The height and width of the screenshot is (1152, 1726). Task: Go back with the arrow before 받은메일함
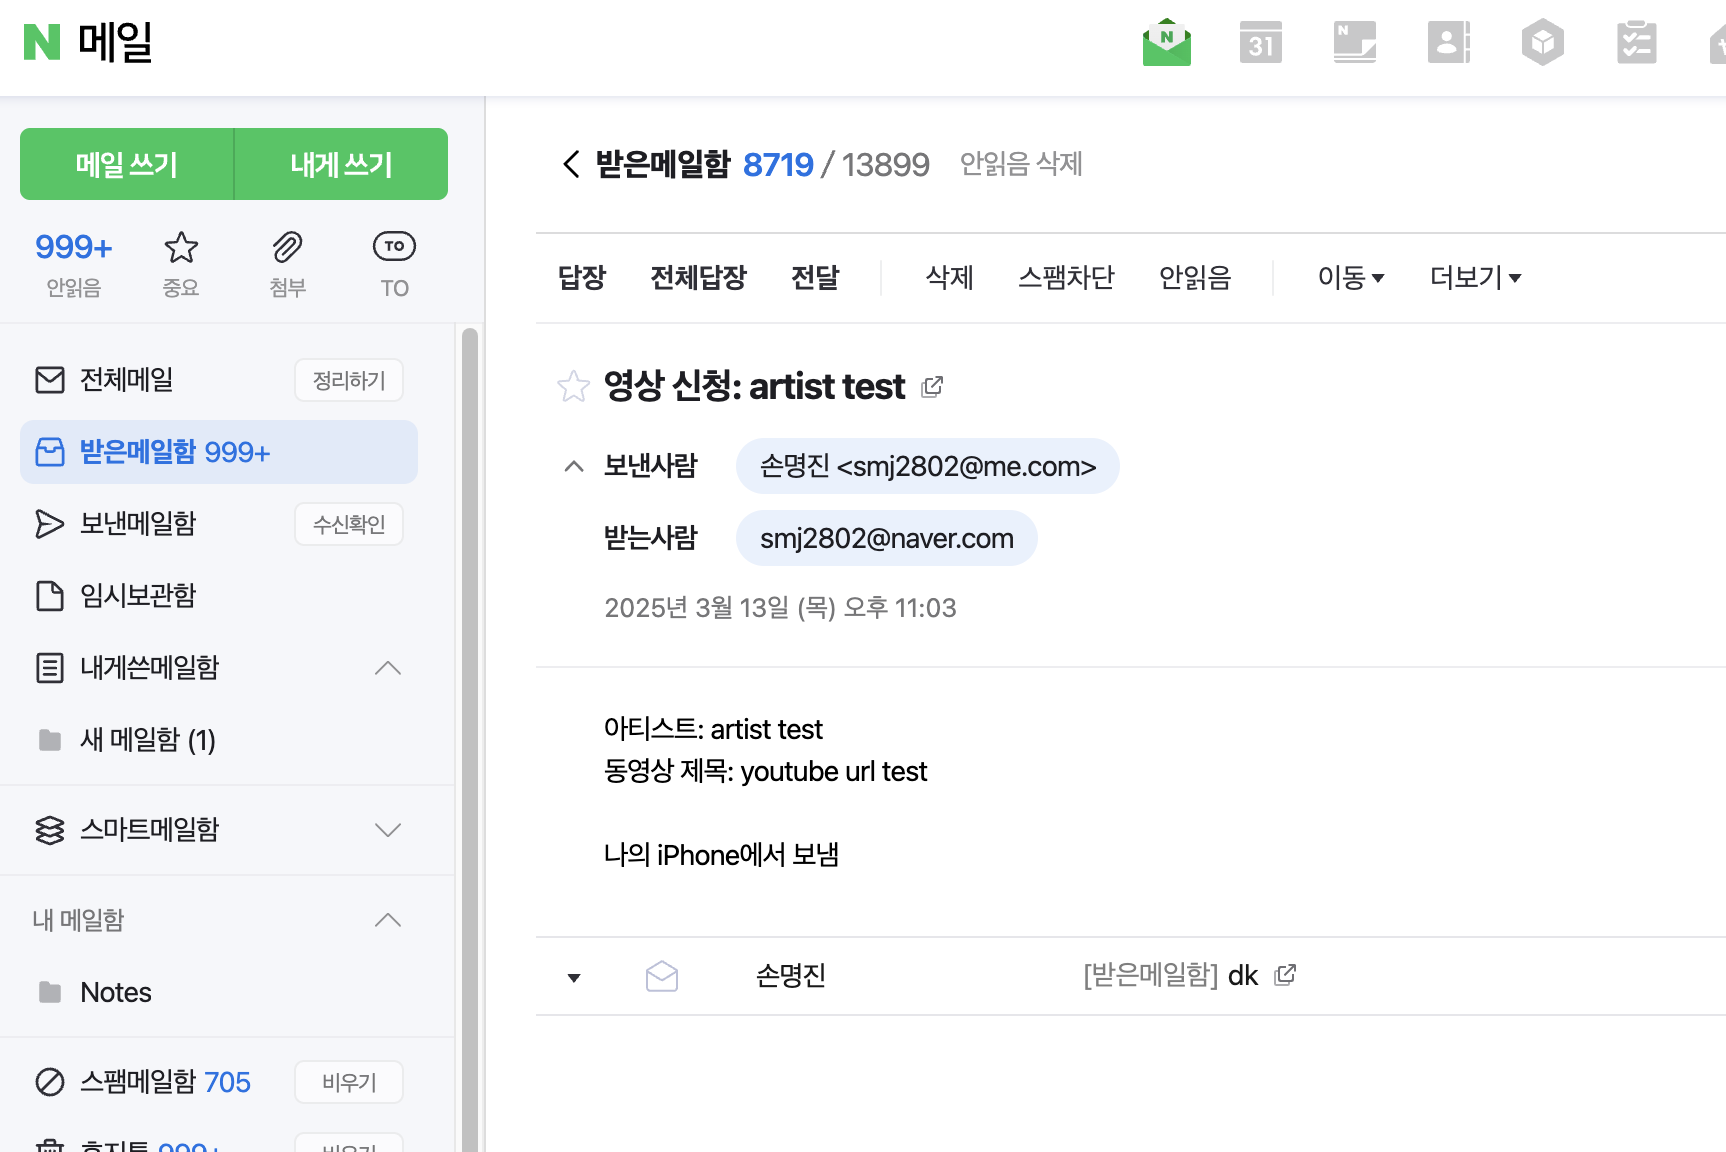[x=571, y=164]
